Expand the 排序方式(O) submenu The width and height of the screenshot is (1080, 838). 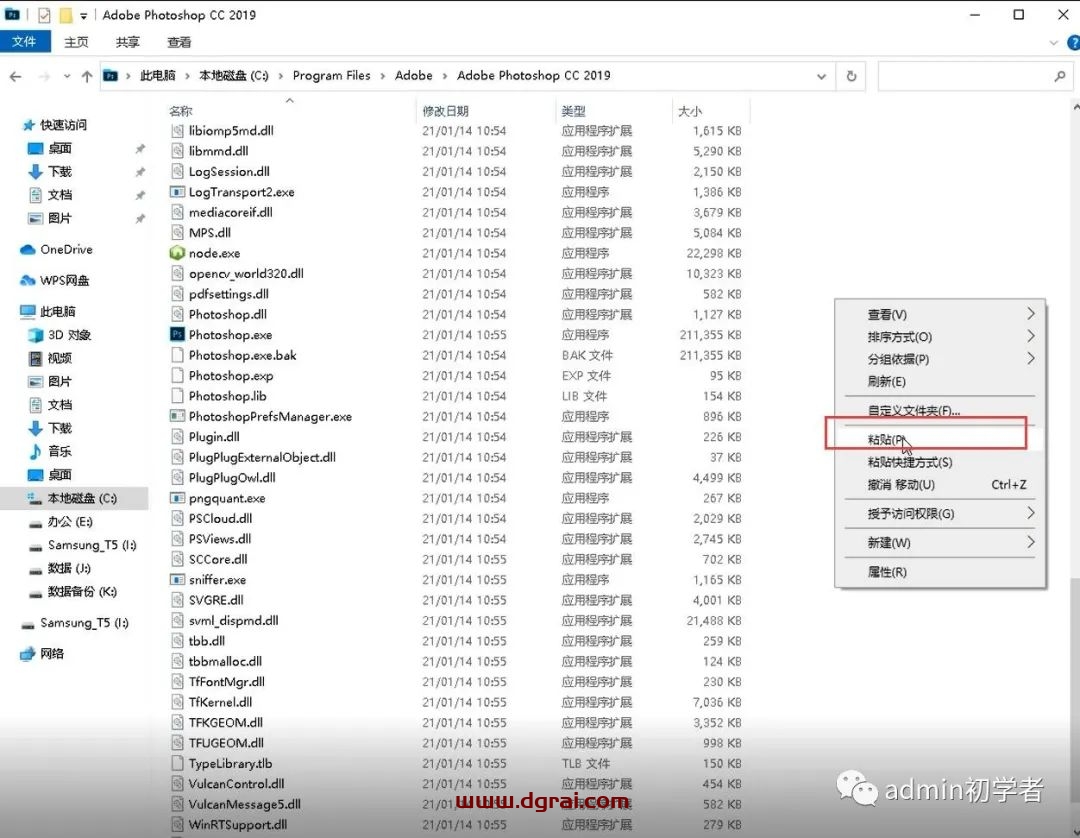coord(941,337)
